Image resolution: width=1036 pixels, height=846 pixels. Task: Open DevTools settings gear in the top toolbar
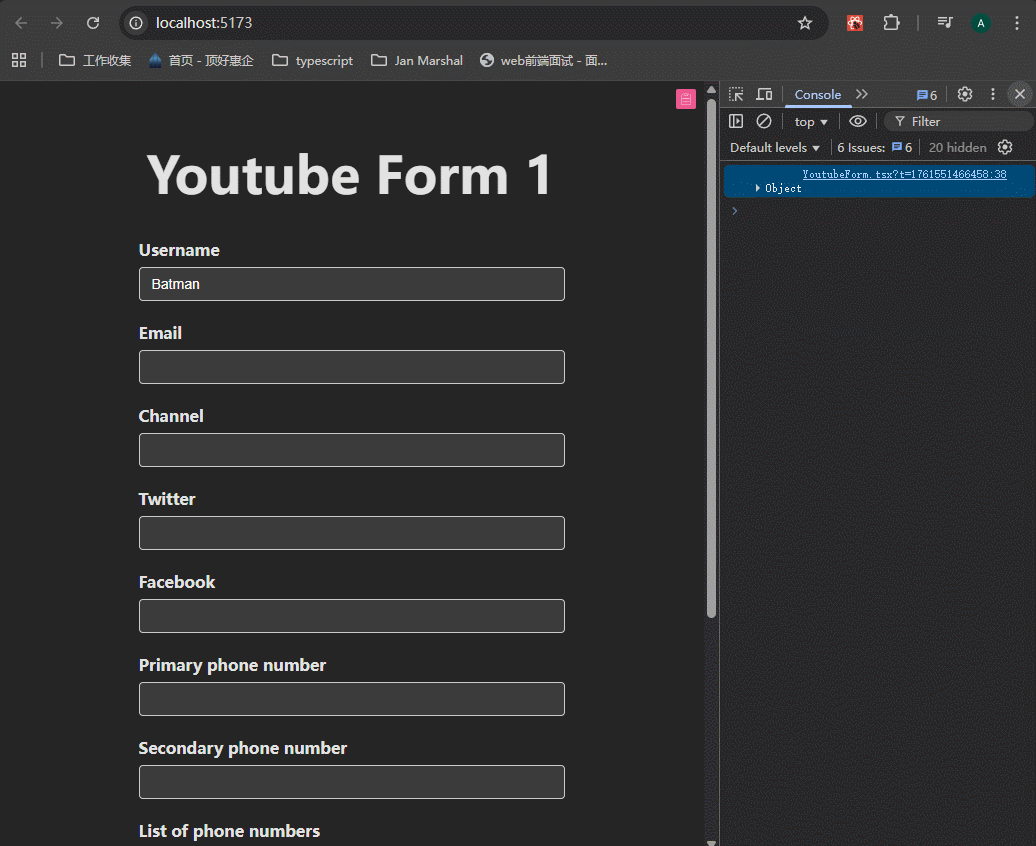coord(965,94)
